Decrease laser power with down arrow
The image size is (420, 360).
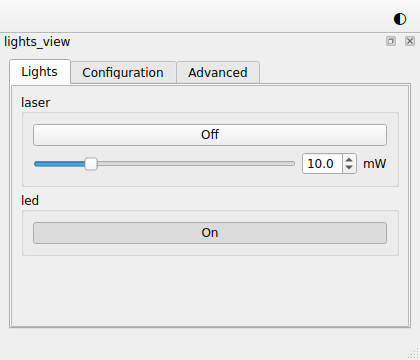349,168
